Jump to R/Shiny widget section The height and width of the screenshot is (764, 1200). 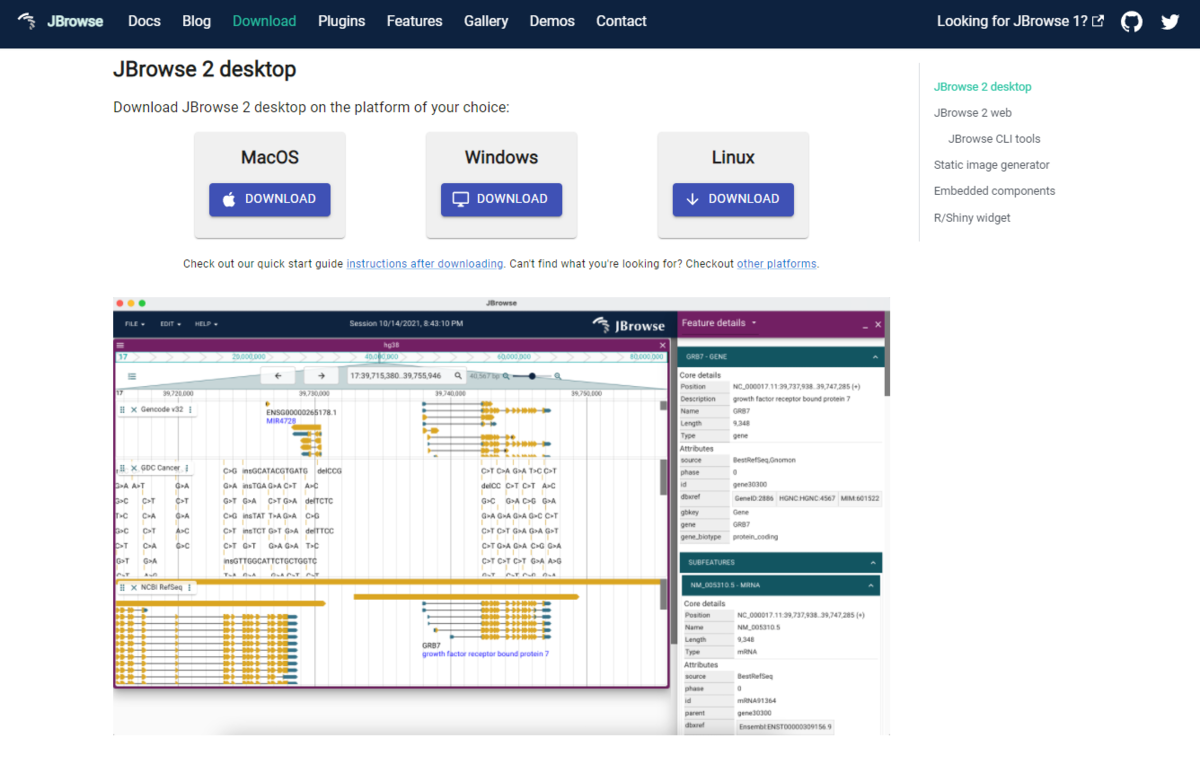tap(972, 217)
